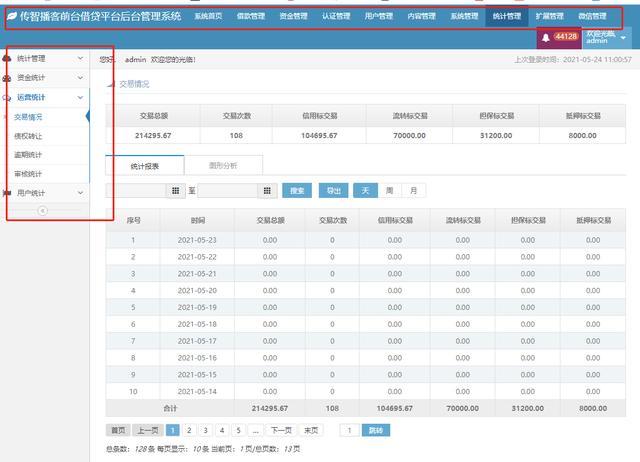Click the pagination ellipsis button
The height and width of the screenshot is (462, 640).
pyautogui.click(x=256, y=430)
